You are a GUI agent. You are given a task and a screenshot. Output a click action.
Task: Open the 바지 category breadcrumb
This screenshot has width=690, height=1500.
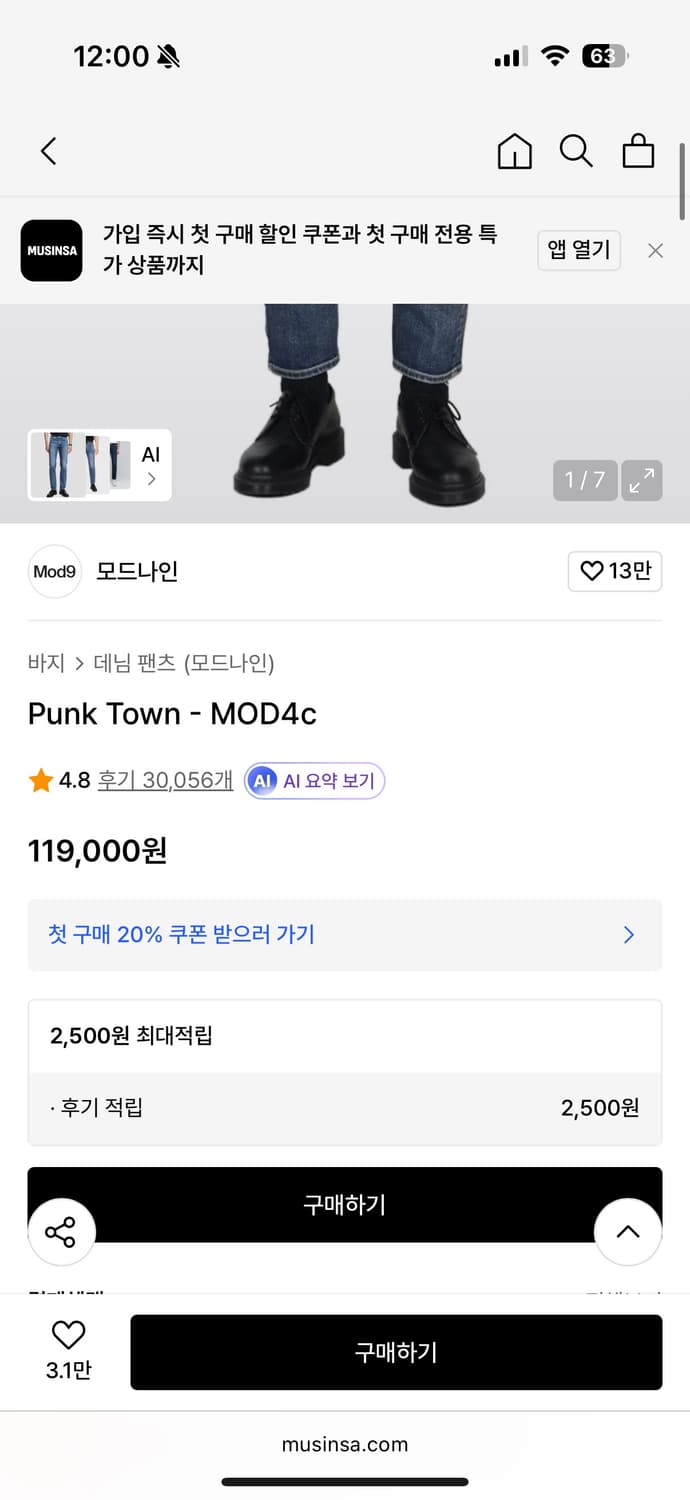(42, 664)
